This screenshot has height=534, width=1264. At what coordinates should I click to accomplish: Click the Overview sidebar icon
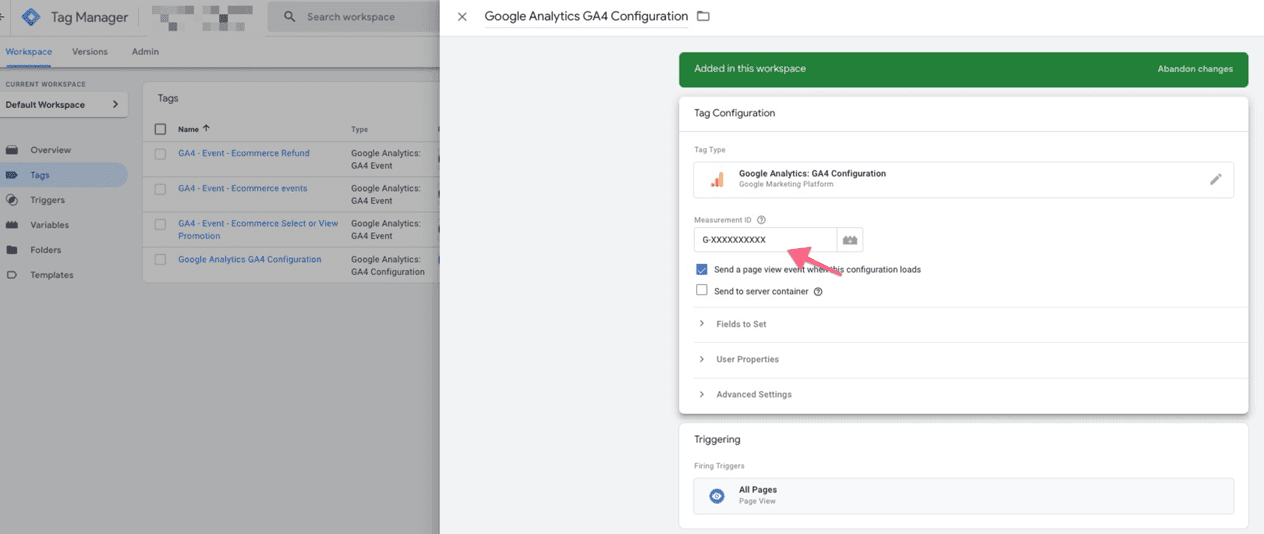point(12,150)
